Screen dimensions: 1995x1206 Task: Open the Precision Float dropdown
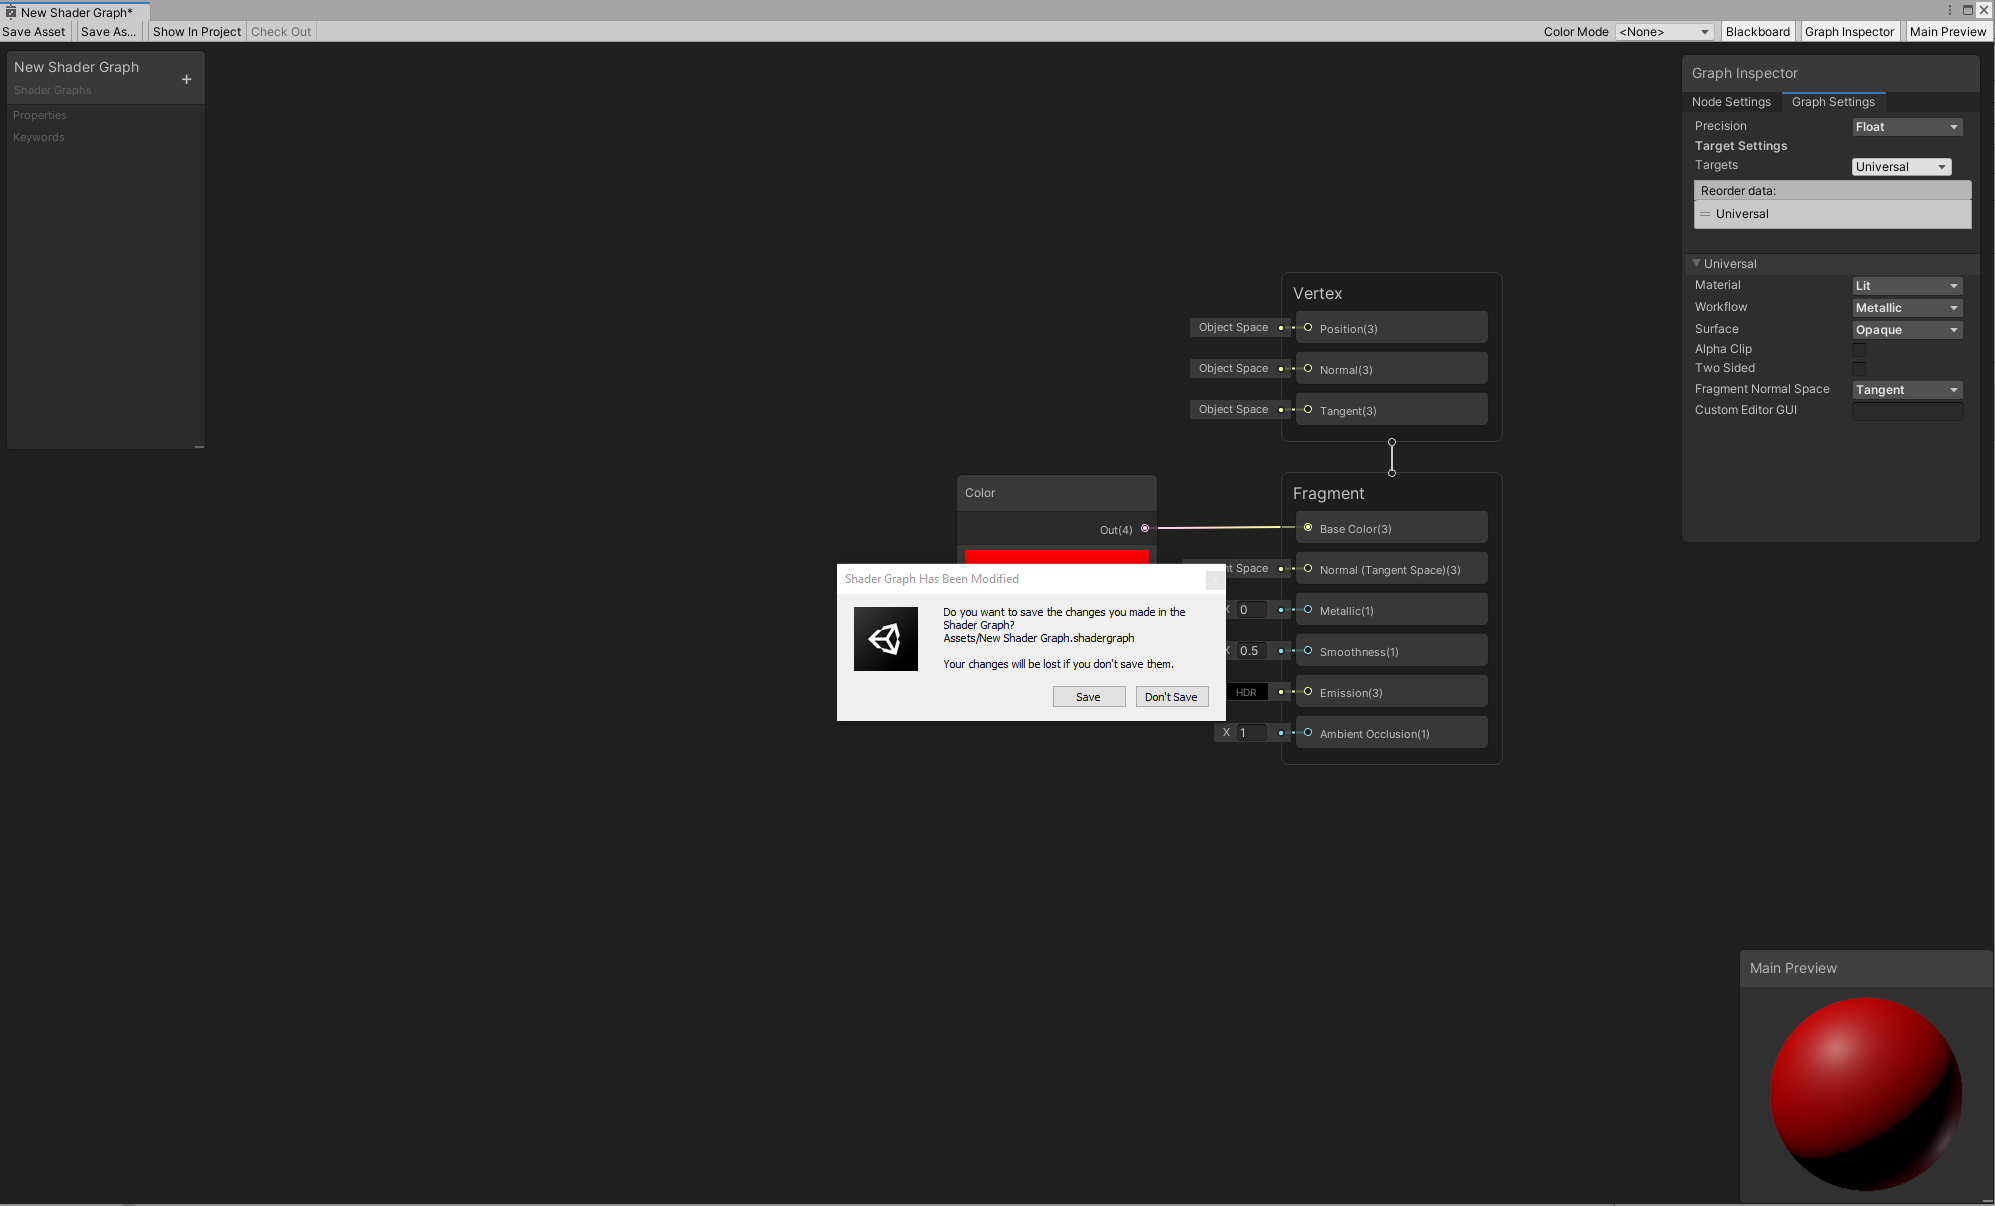(x=1907, y=127)
